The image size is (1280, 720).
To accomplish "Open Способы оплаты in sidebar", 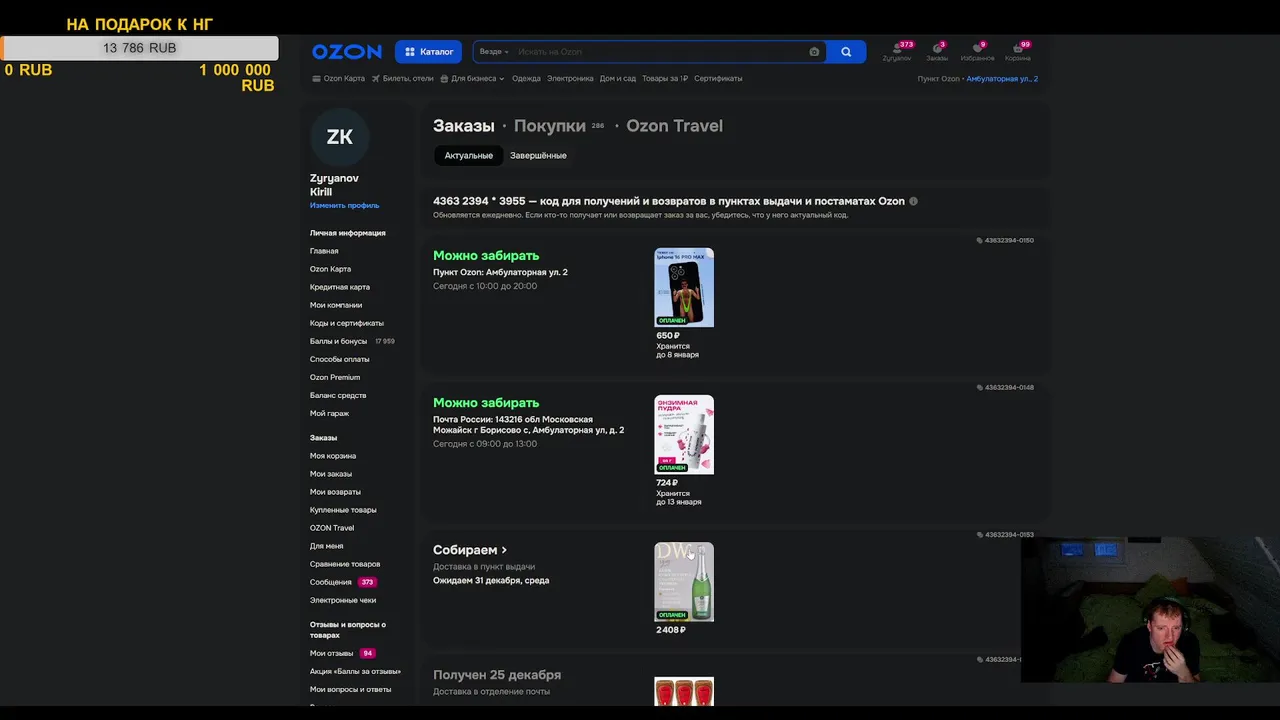I will tap(339, 359).
